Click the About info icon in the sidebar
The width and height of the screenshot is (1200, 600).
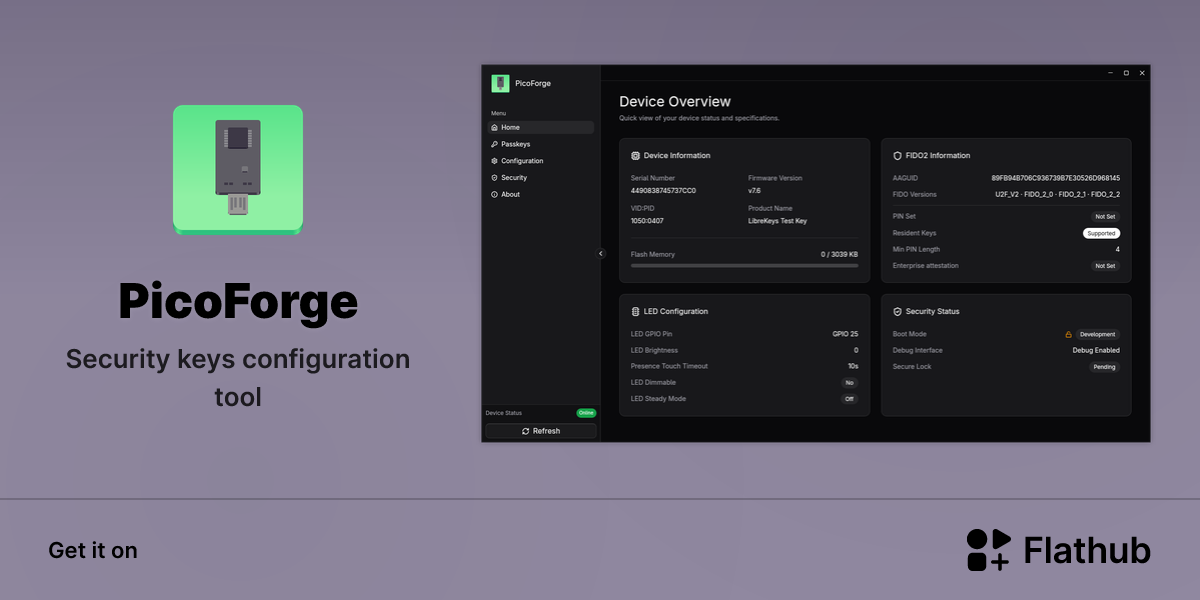click(494, 194)
